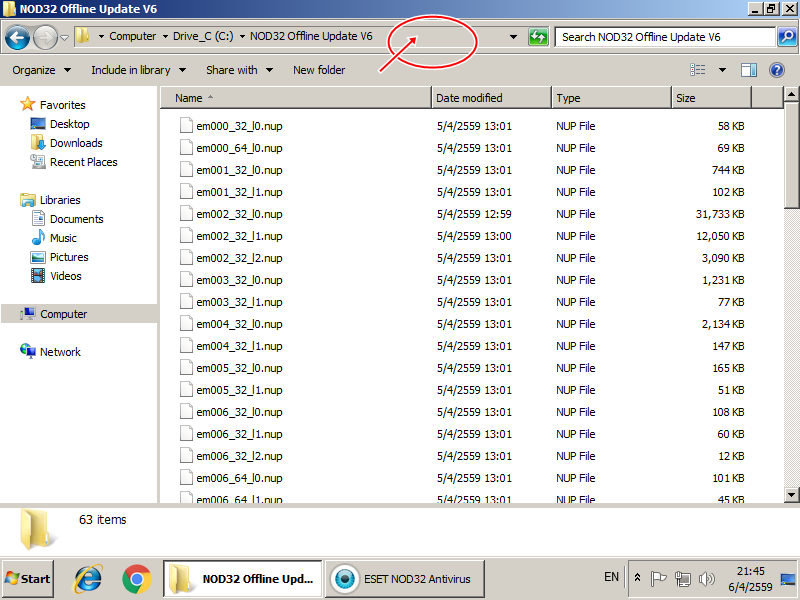Select the file em001_32_l0.nup
This screenshot has height=600, width=800.
239,170
